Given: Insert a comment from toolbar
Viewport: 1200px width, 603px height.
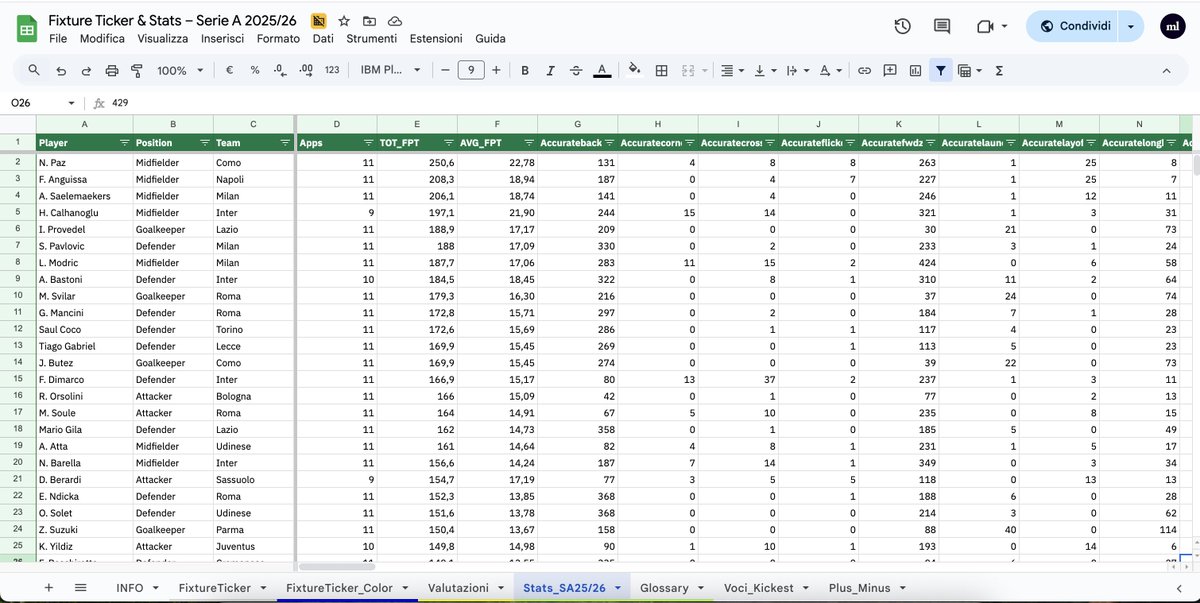Looking at the screenshot, I should [x=889, y=70].
